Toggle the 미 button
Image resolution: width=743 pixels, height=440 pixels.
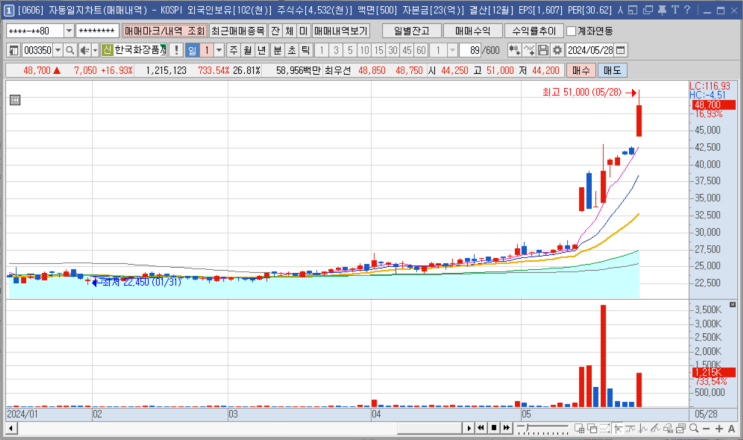coord(303,31)
